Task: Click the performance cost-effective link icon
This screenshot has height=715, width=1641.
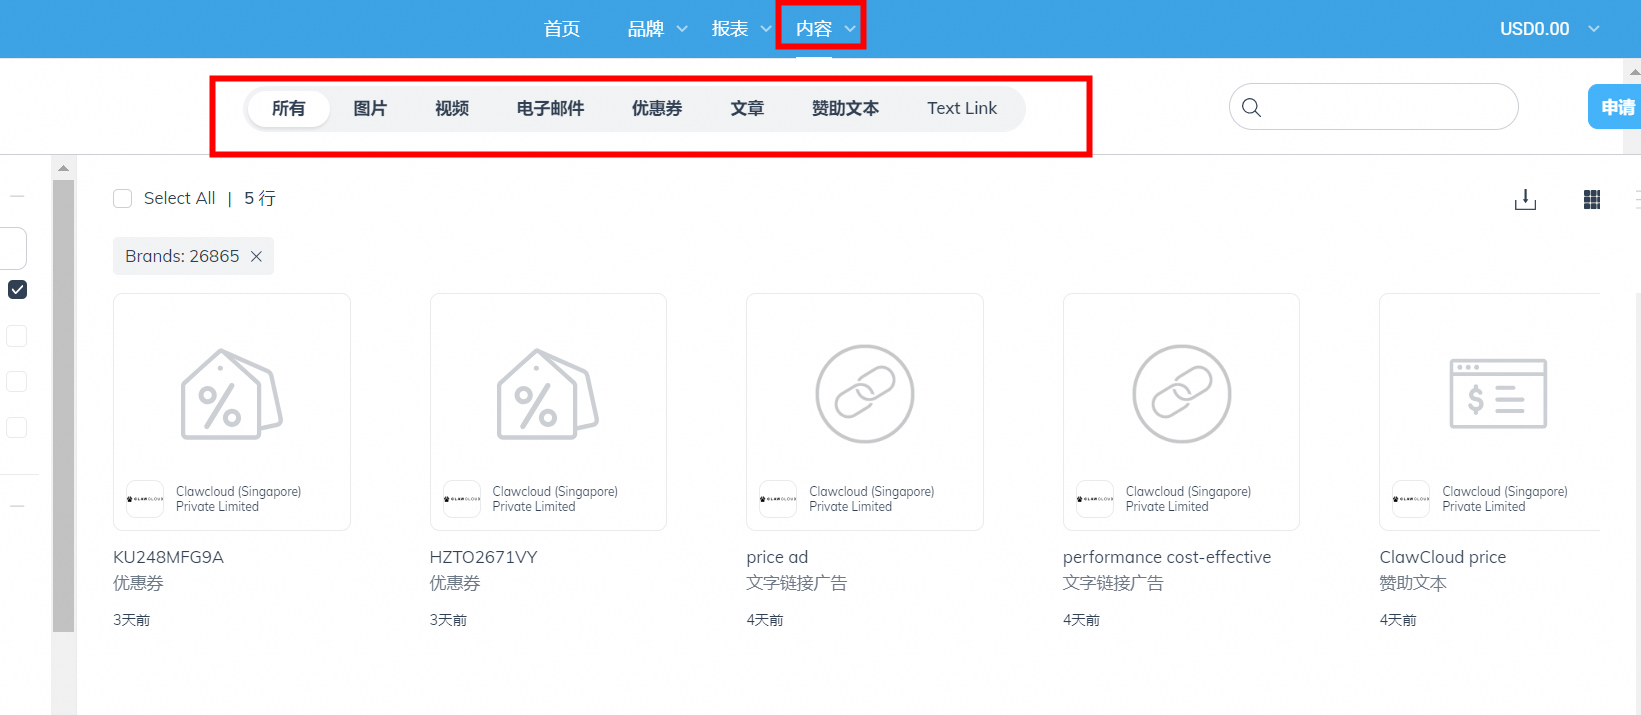Action: (x=1181, y=394)
